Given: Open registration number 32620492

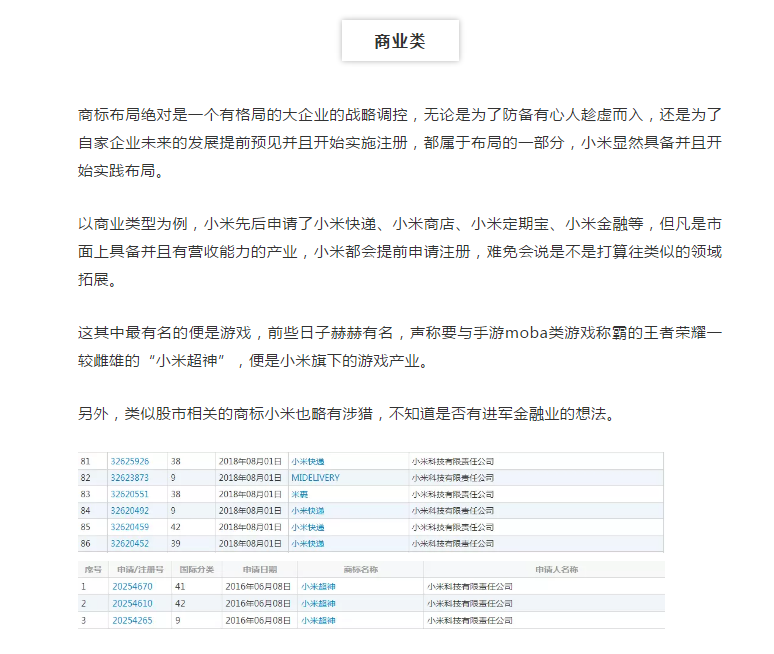Looking at the screenshot, I should point(129,510).
